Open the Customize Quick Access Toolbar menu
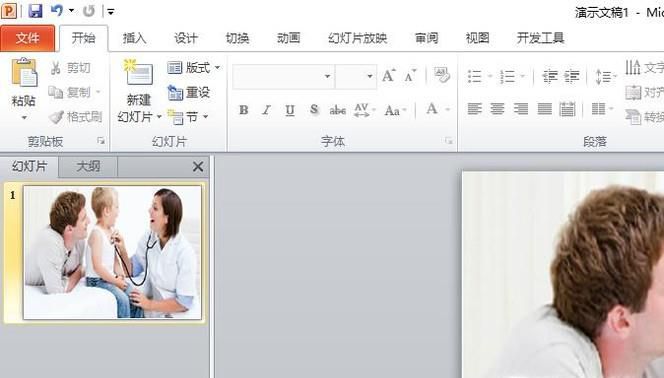 tap(111, 12)
